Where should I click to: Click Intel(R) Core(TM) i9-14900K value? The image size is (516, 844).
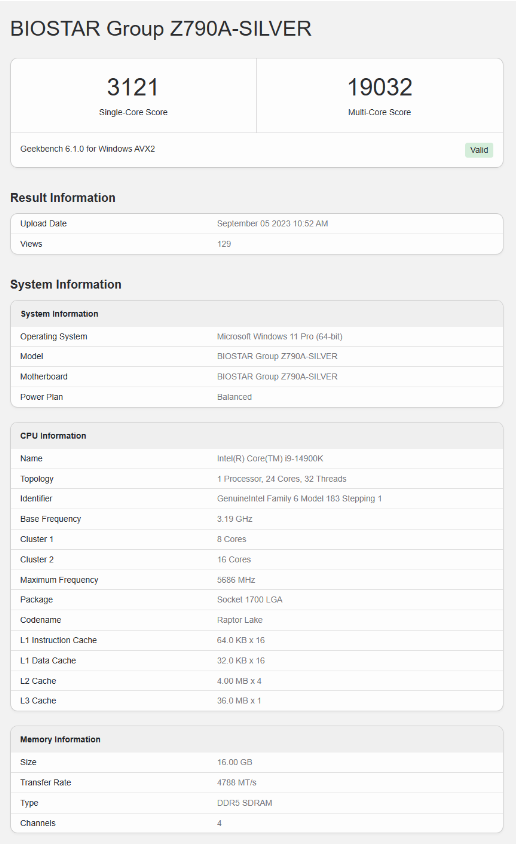[270, 459]
